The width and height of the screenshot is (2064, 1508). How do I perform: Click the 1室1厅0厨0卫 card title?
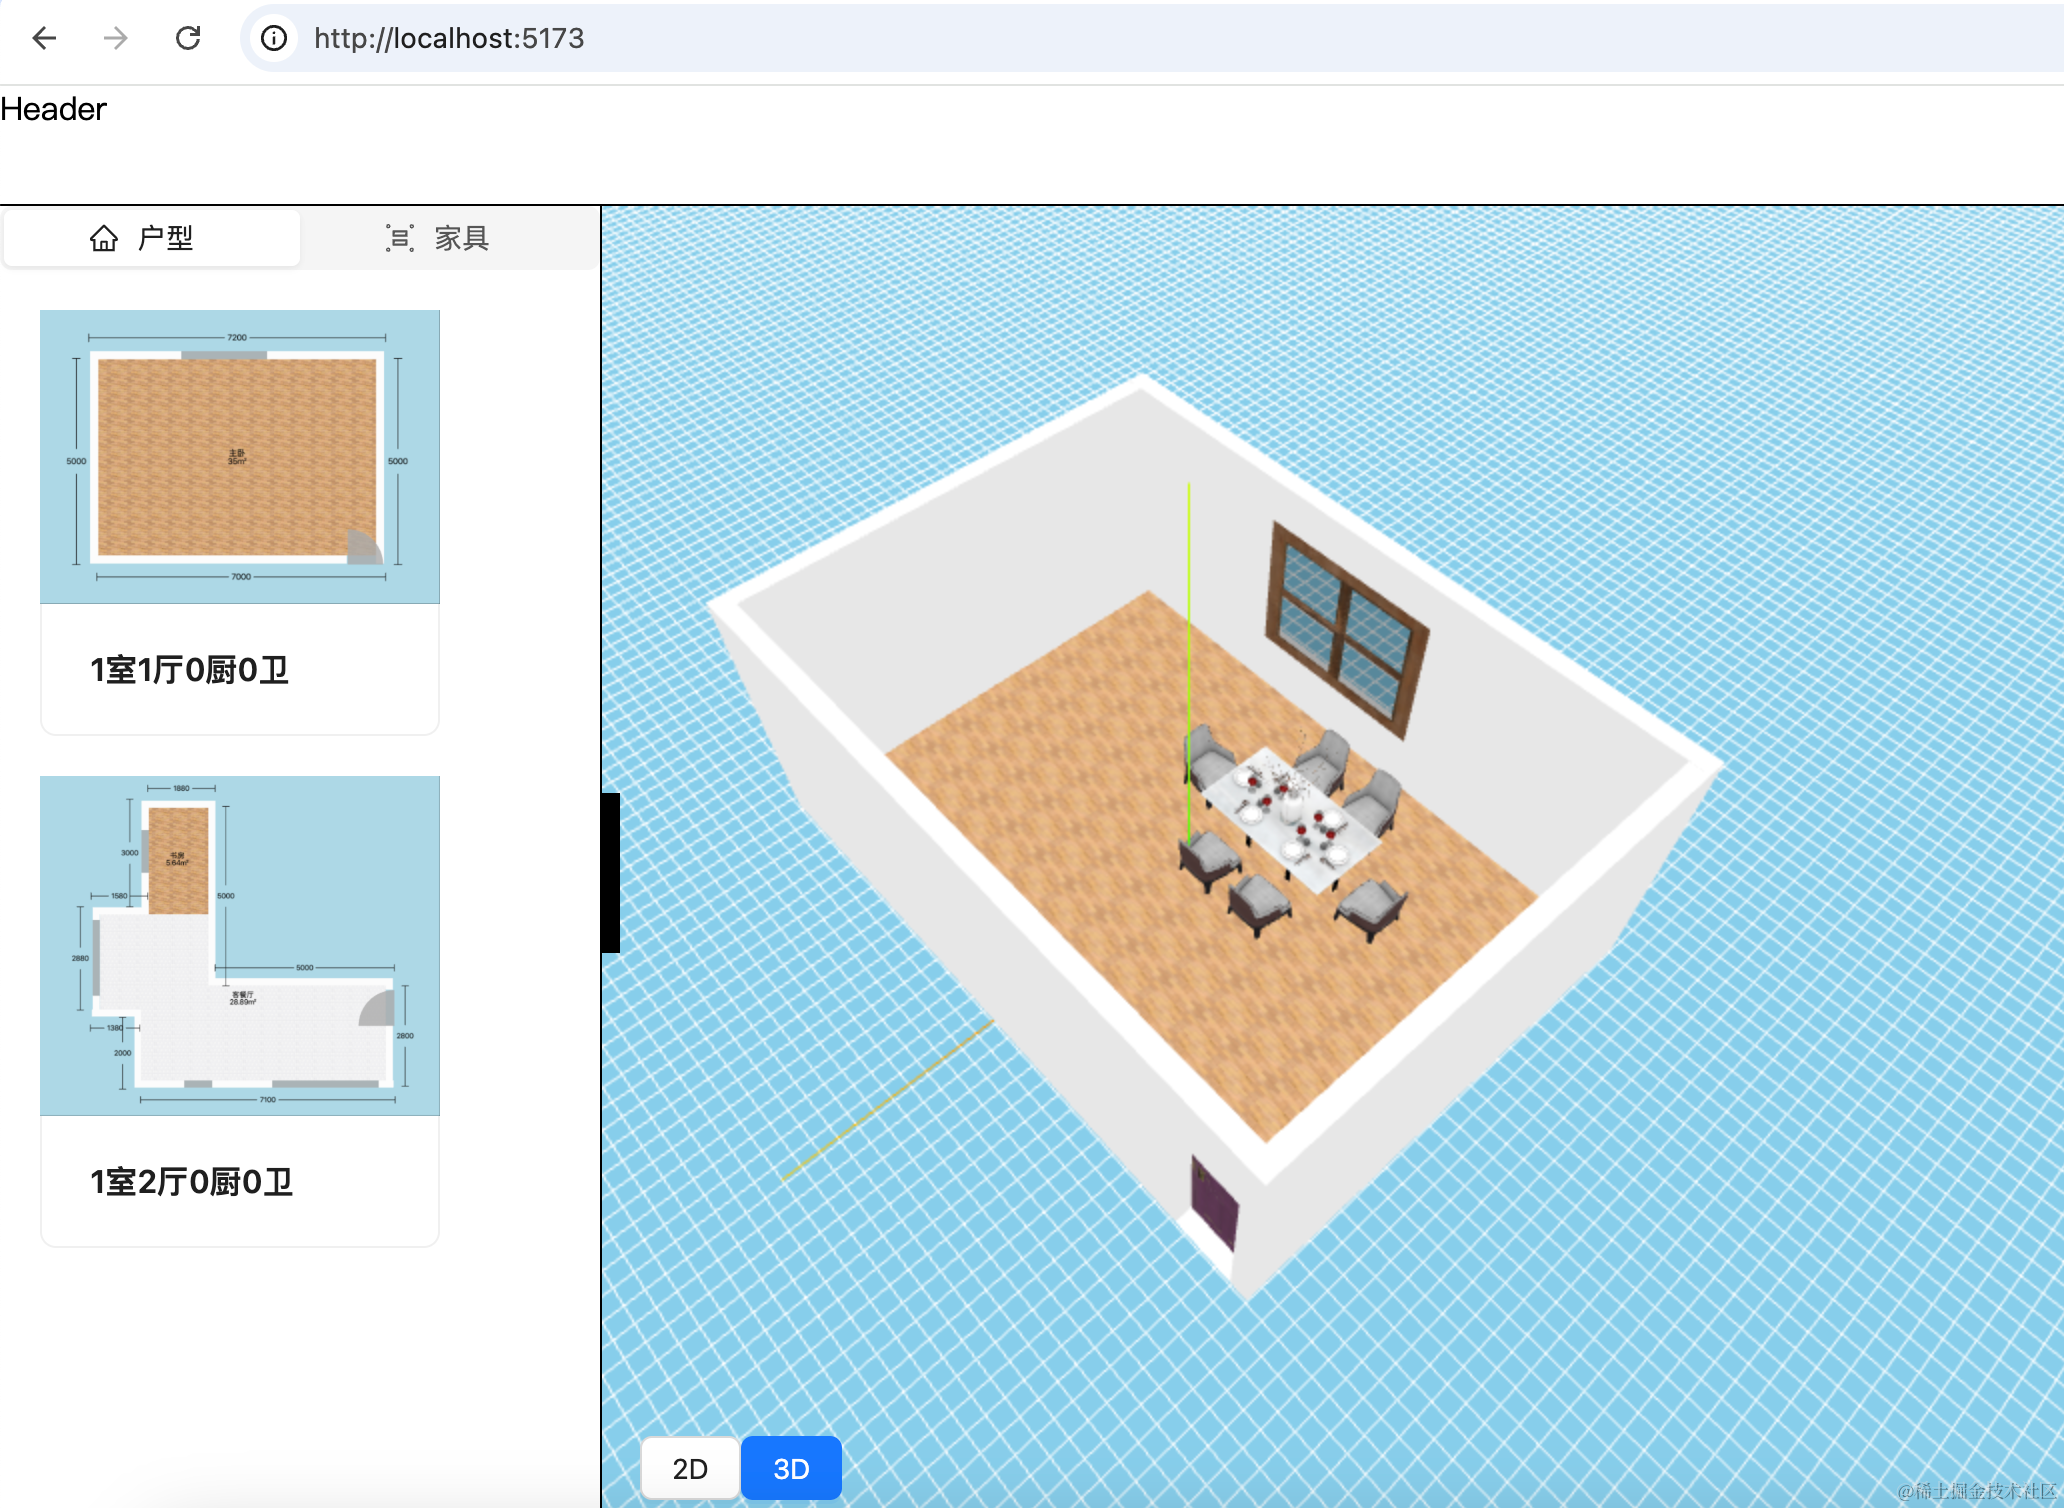click(x=189, y=670)
